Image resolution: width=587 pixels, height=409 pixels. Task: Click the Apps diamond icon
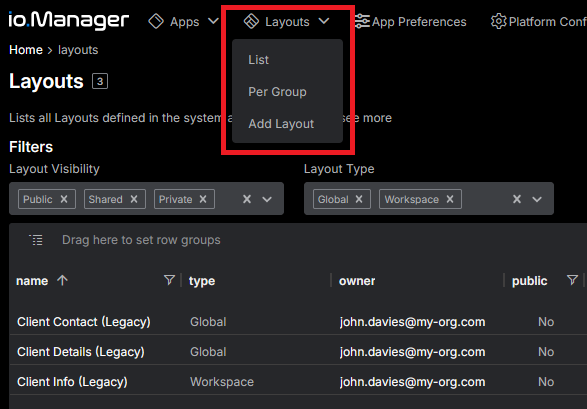156,21
